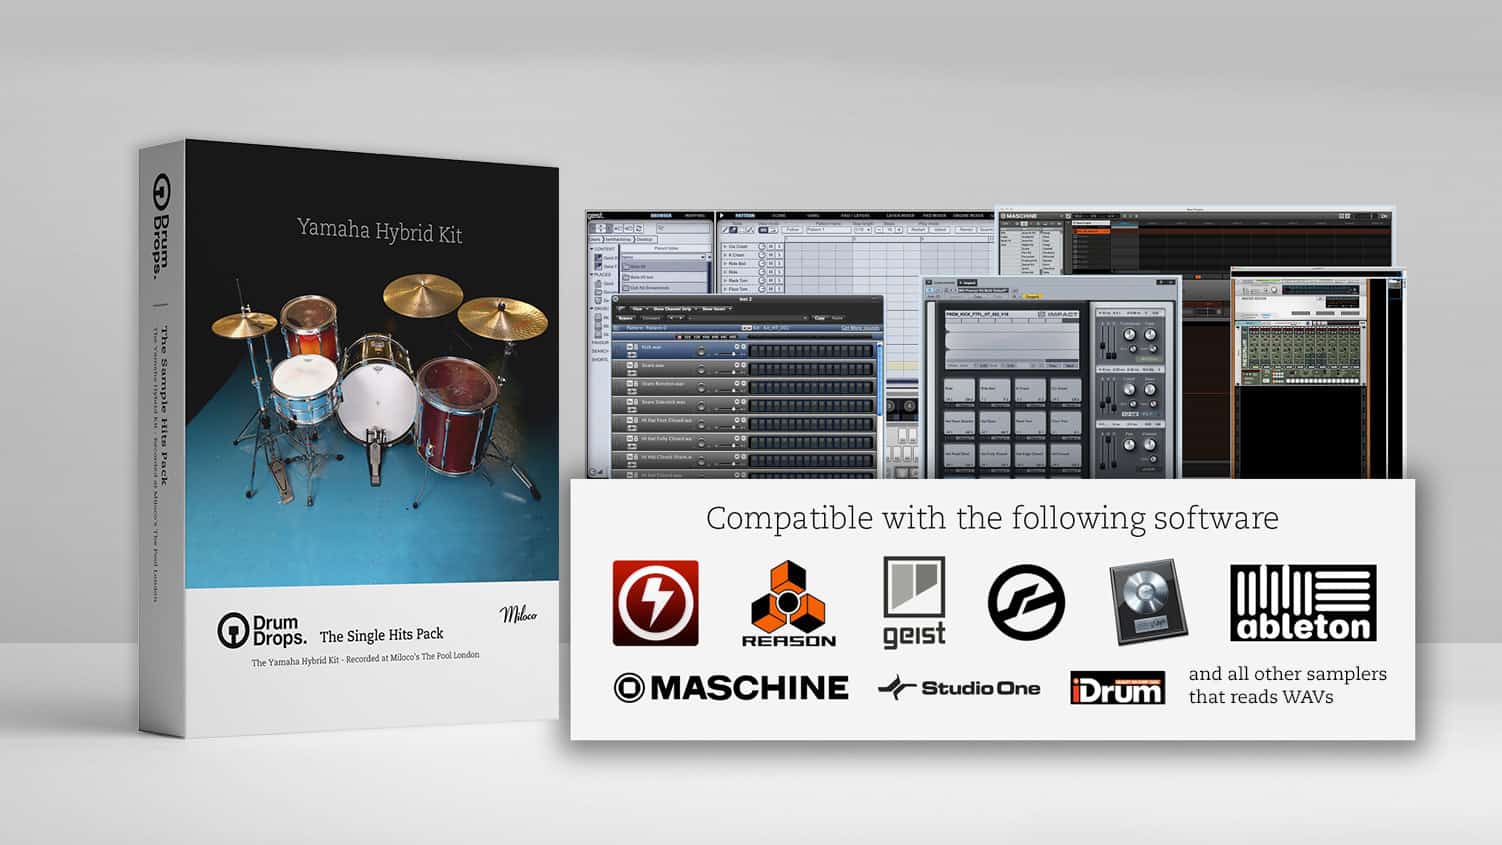Viewport: 1502px width, 845px height.
Task: Click 'Compatible with the following software' heading
Action: (992, 518)
